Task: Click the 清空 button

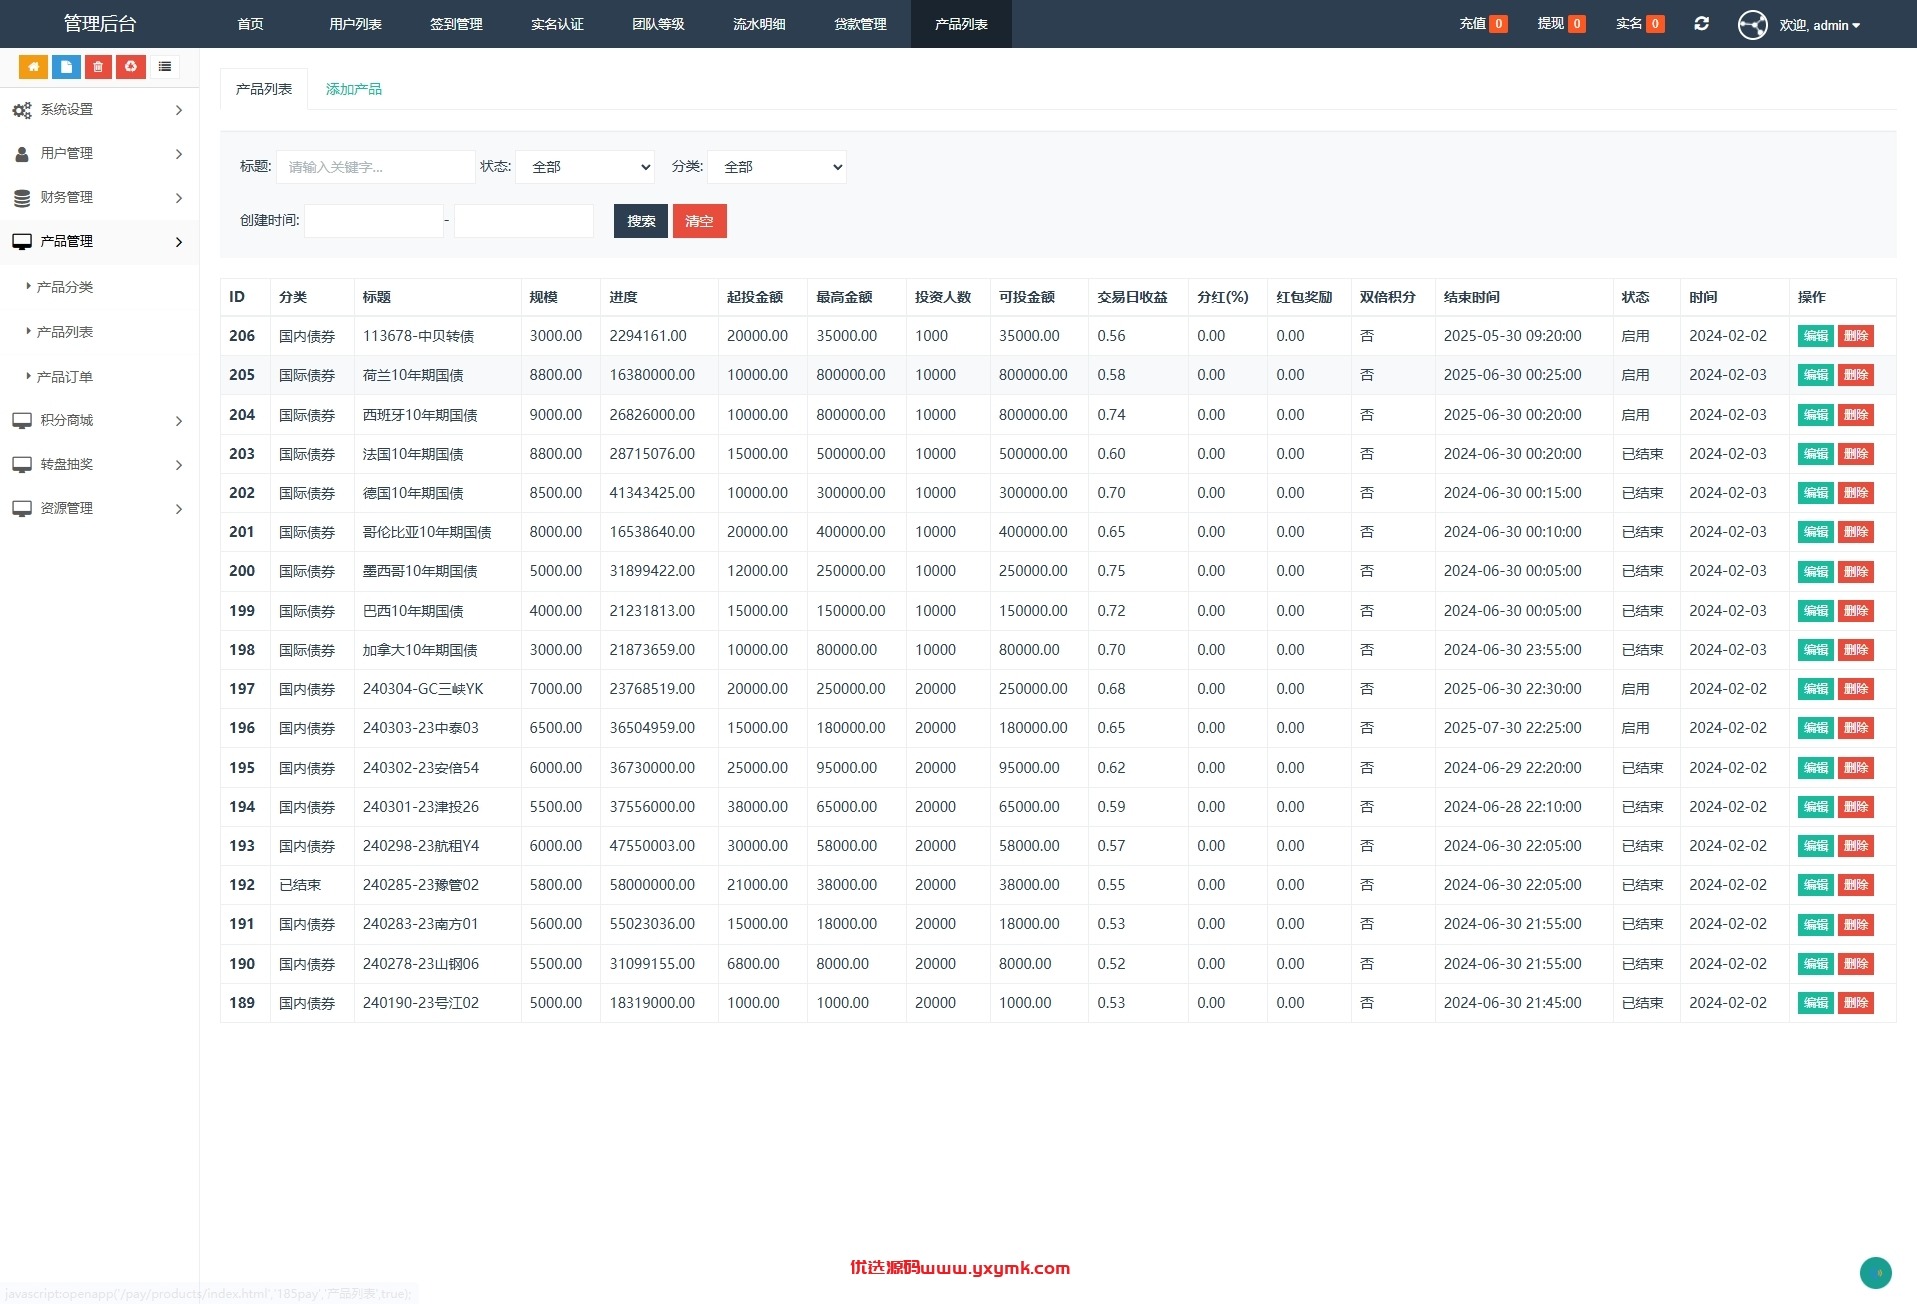Action: pyautogui.click(x=699, y=221)
